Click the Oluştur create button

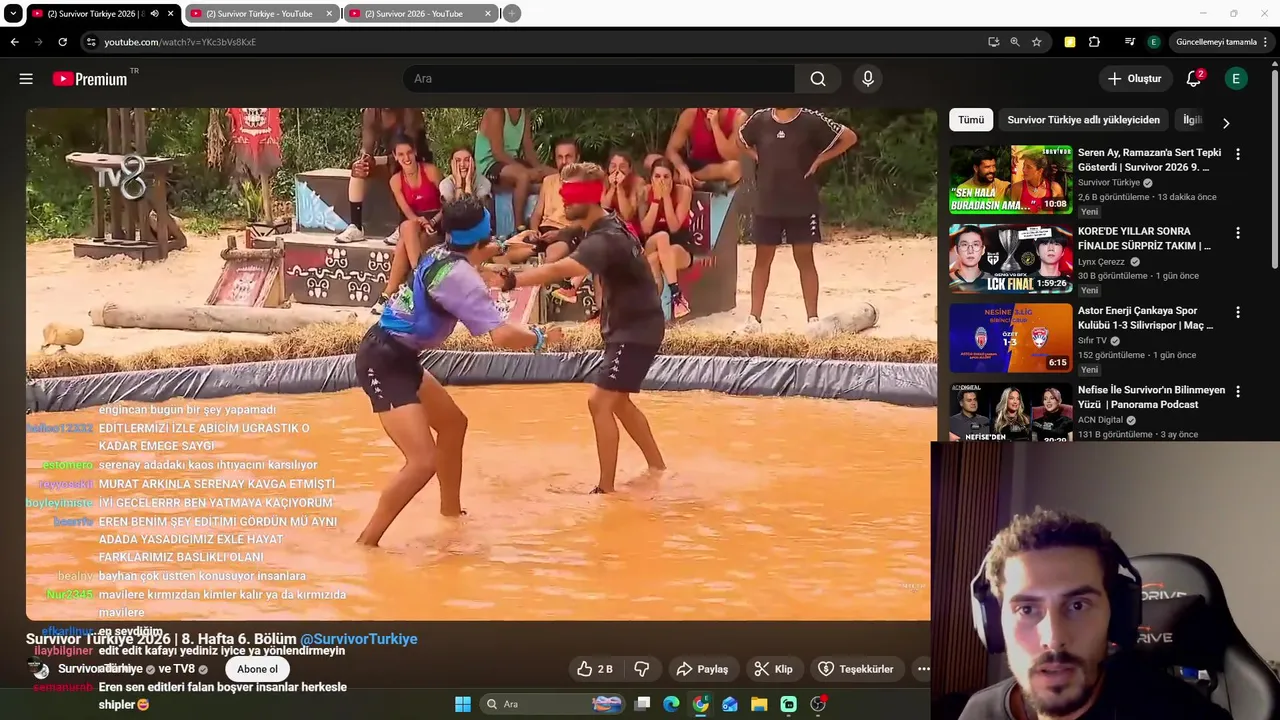(x=1135, y=79)
